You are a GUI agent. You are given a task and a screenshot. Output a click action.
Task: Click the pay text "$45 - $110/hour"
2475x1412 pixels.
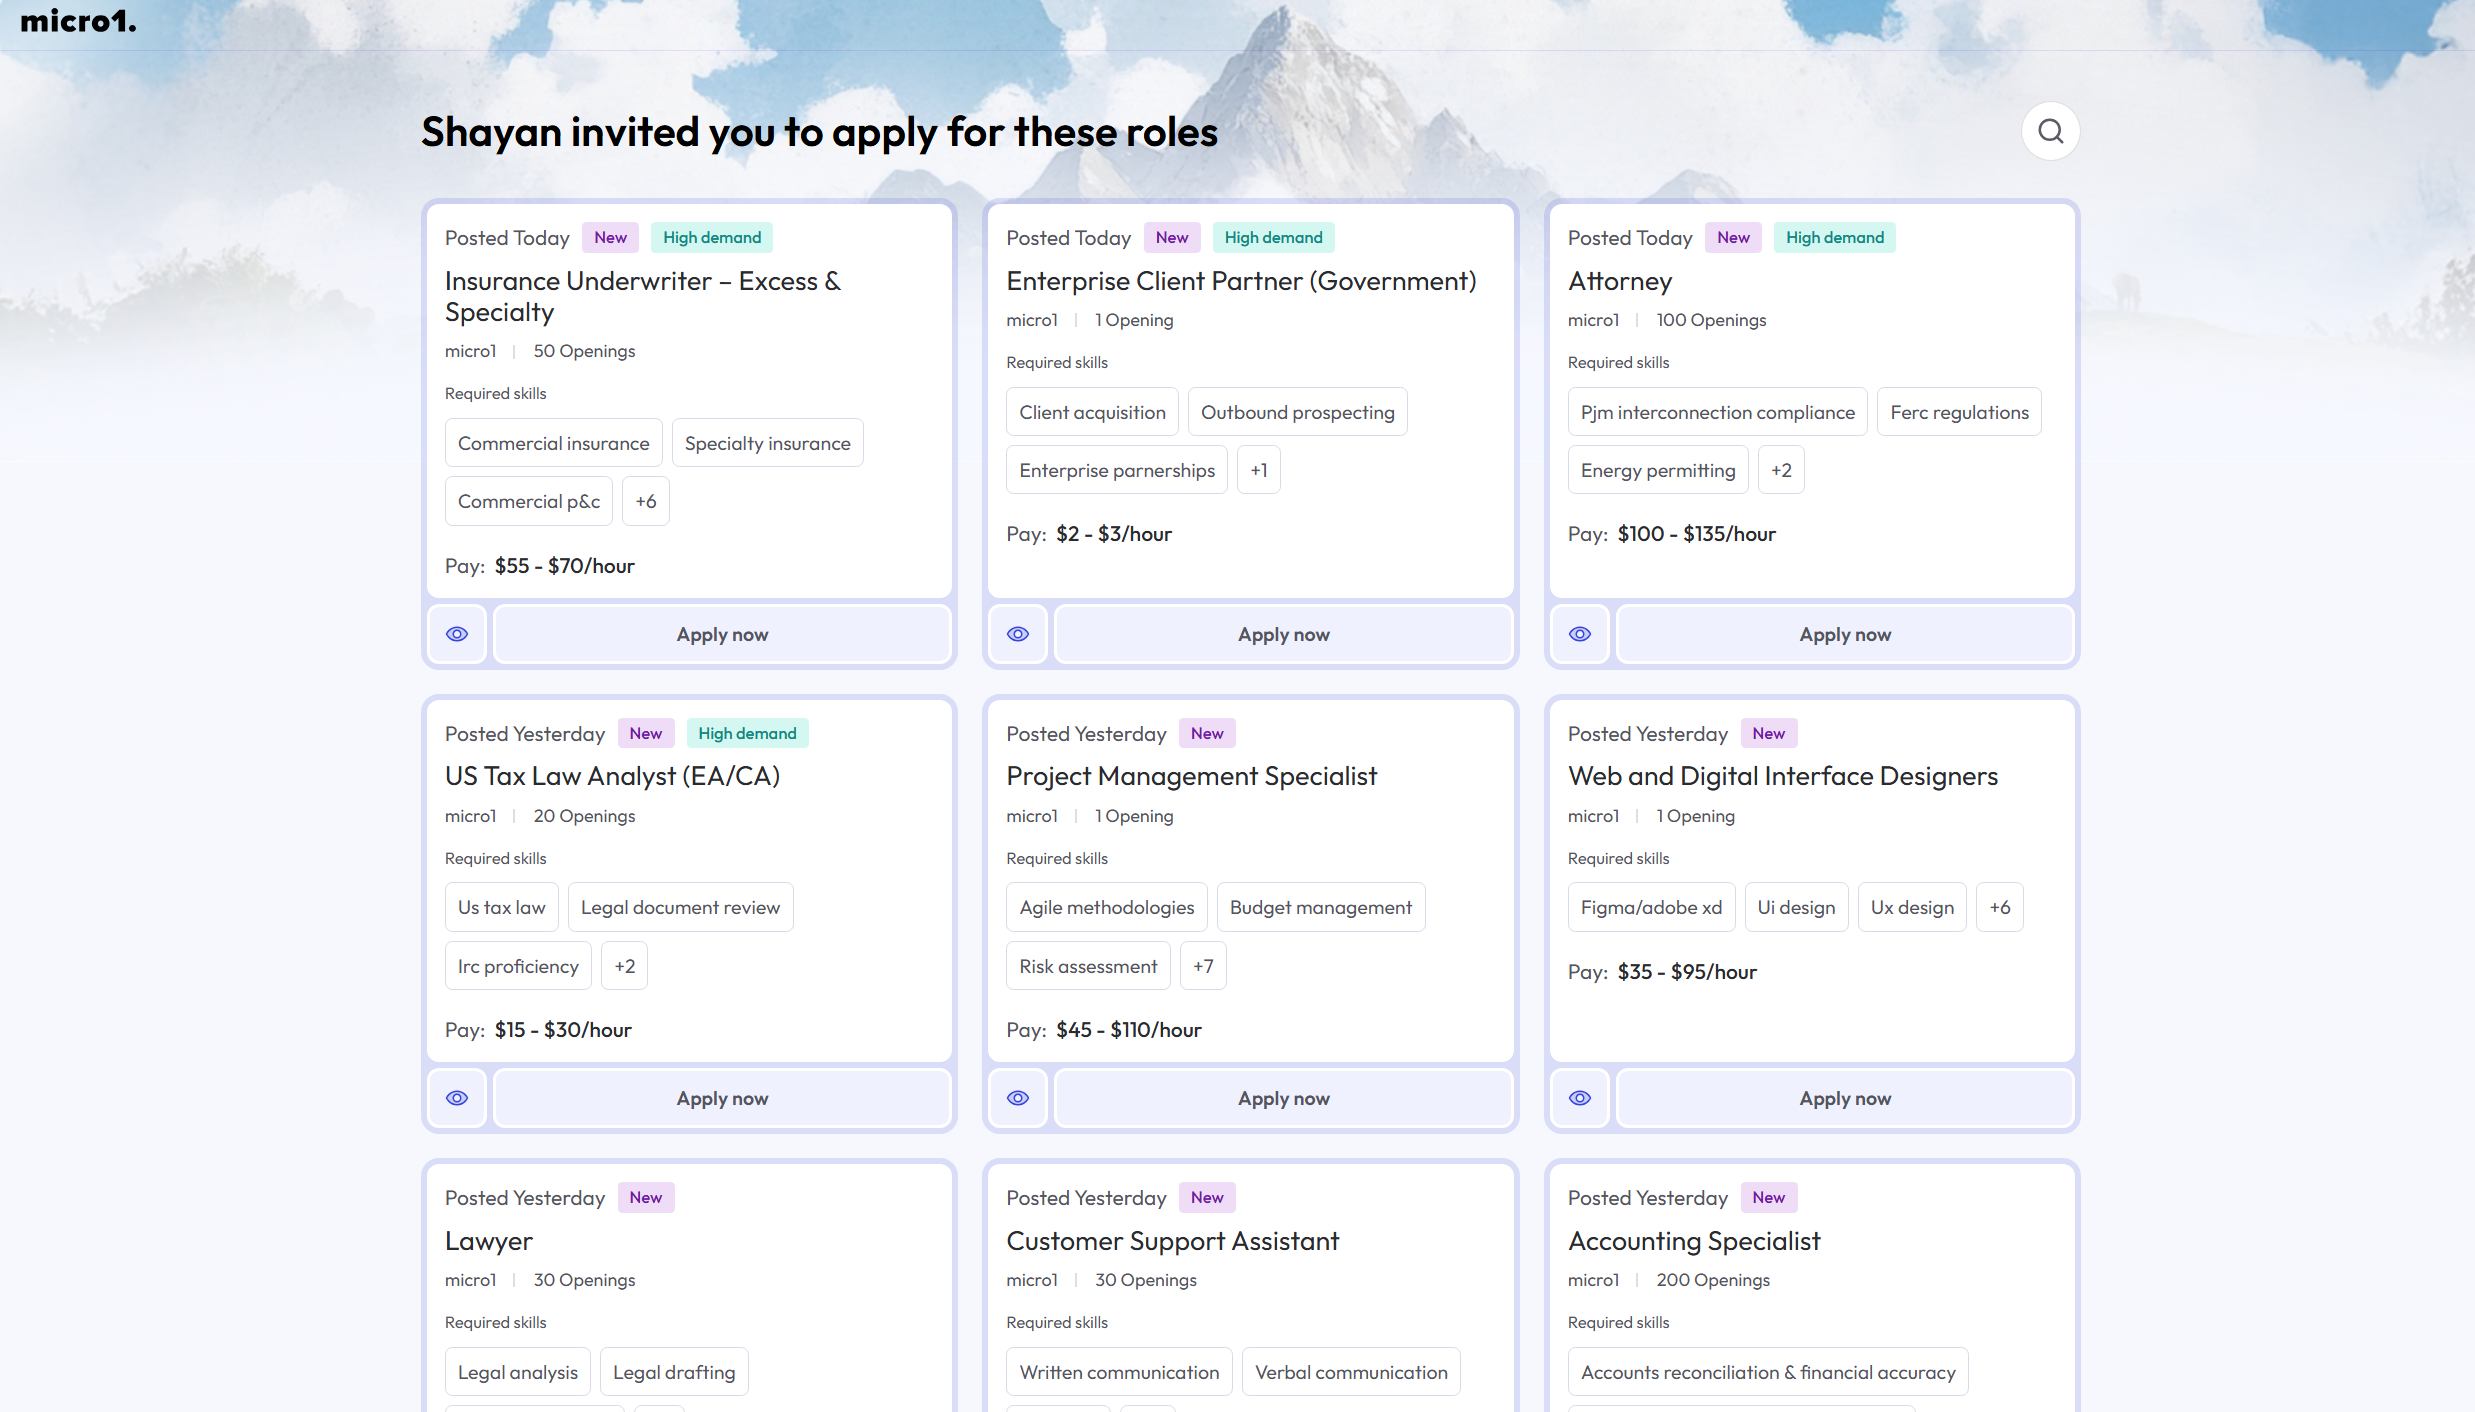1129,1030
